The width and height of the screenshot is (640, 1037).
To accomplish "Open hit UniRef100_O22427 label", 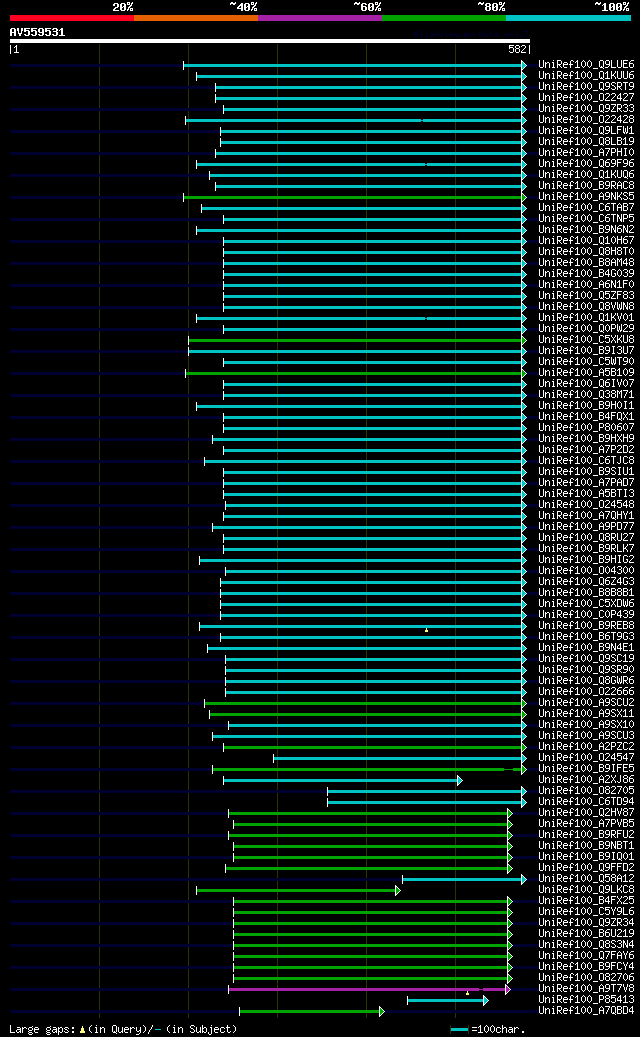I will click(586, 98).
